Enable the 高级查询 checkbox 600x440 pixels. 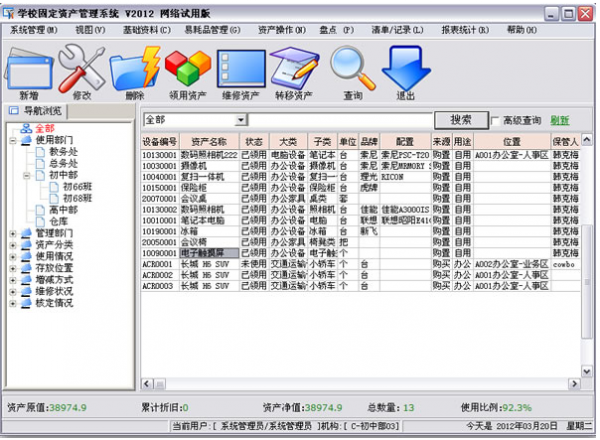(495, 121)
